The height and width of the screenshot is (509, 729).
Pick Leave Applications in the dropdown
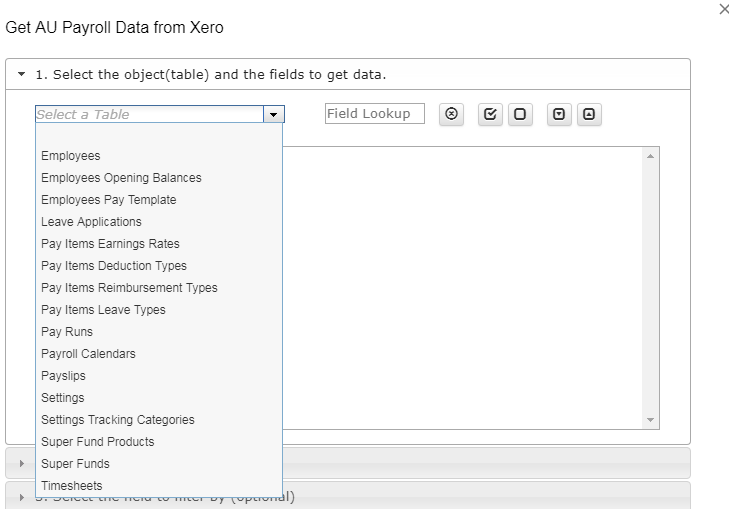tap(91, 222)
